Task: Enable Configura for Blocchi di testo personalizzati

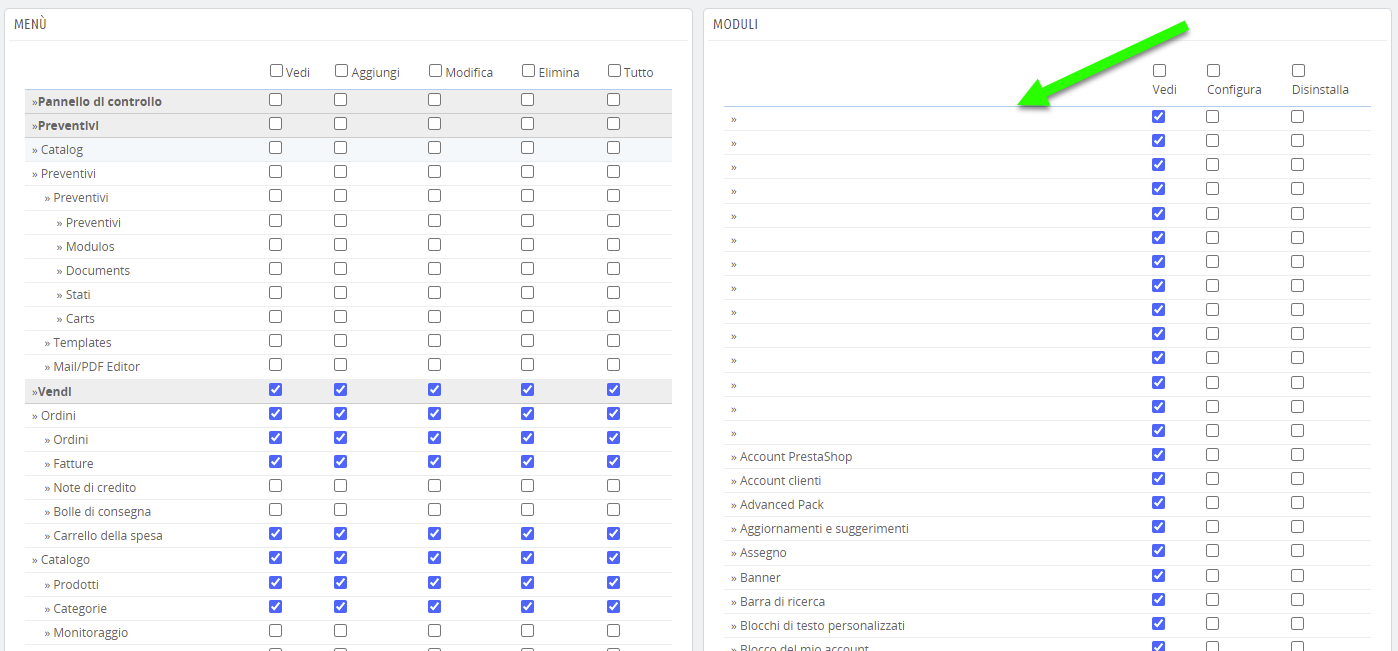Action: [1213, 624]
